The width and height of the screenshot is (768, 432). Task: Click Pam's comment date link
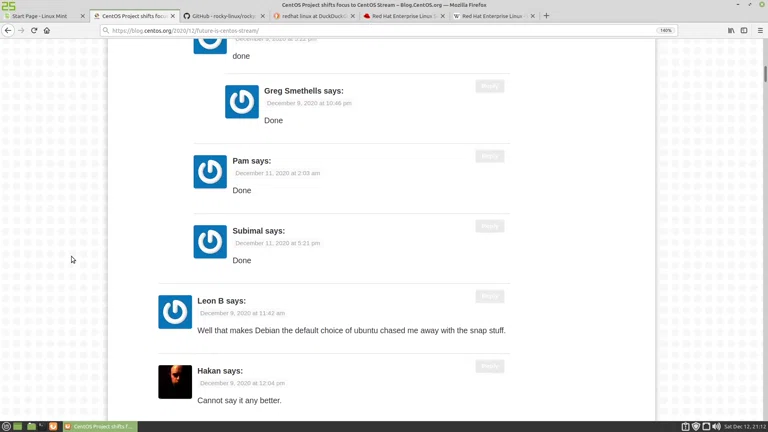coord(277,173)
